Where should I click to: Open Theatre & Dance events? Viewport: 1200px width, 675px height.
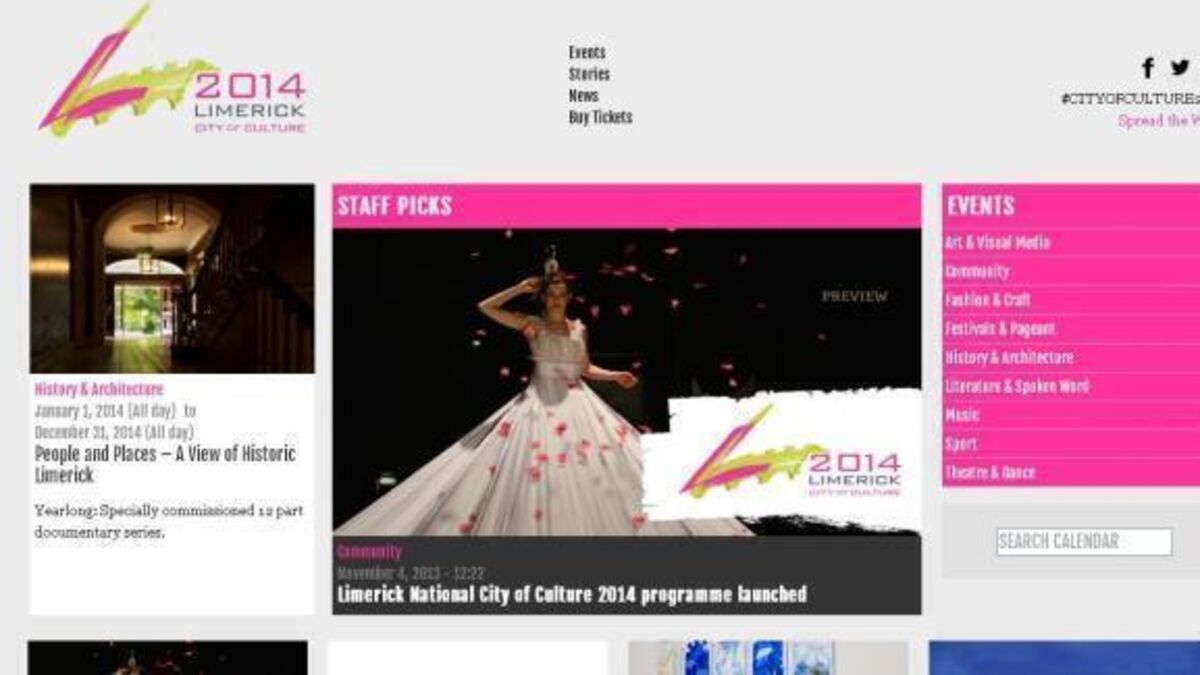pyautogui.click(x=990, y=473)
